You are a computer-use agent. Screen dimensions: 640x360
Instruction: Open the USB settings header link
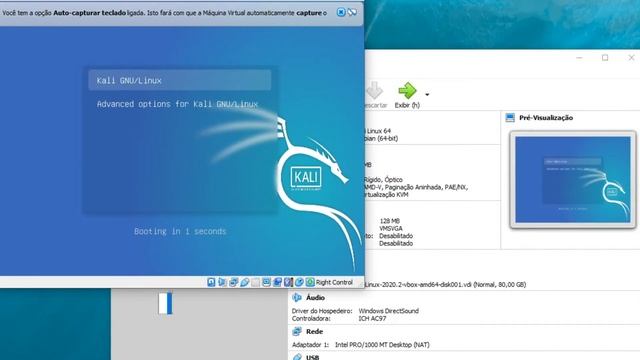tap(313, 357)
